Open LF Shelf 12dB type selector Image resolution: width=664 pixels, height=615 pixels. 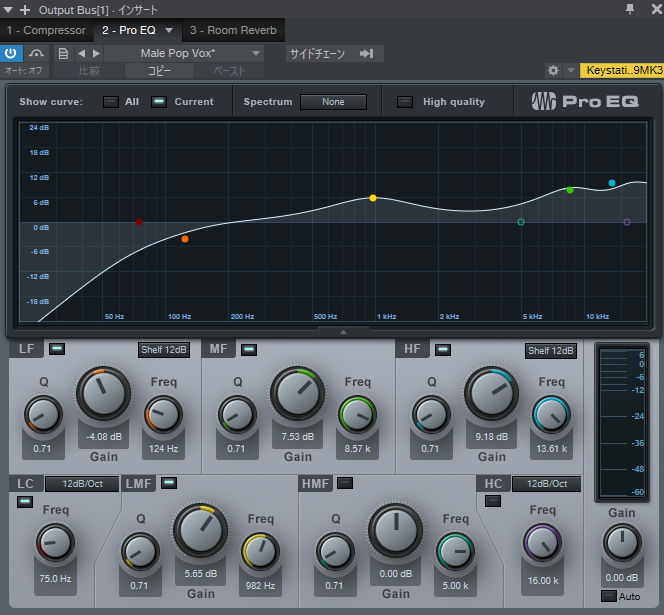163,350
